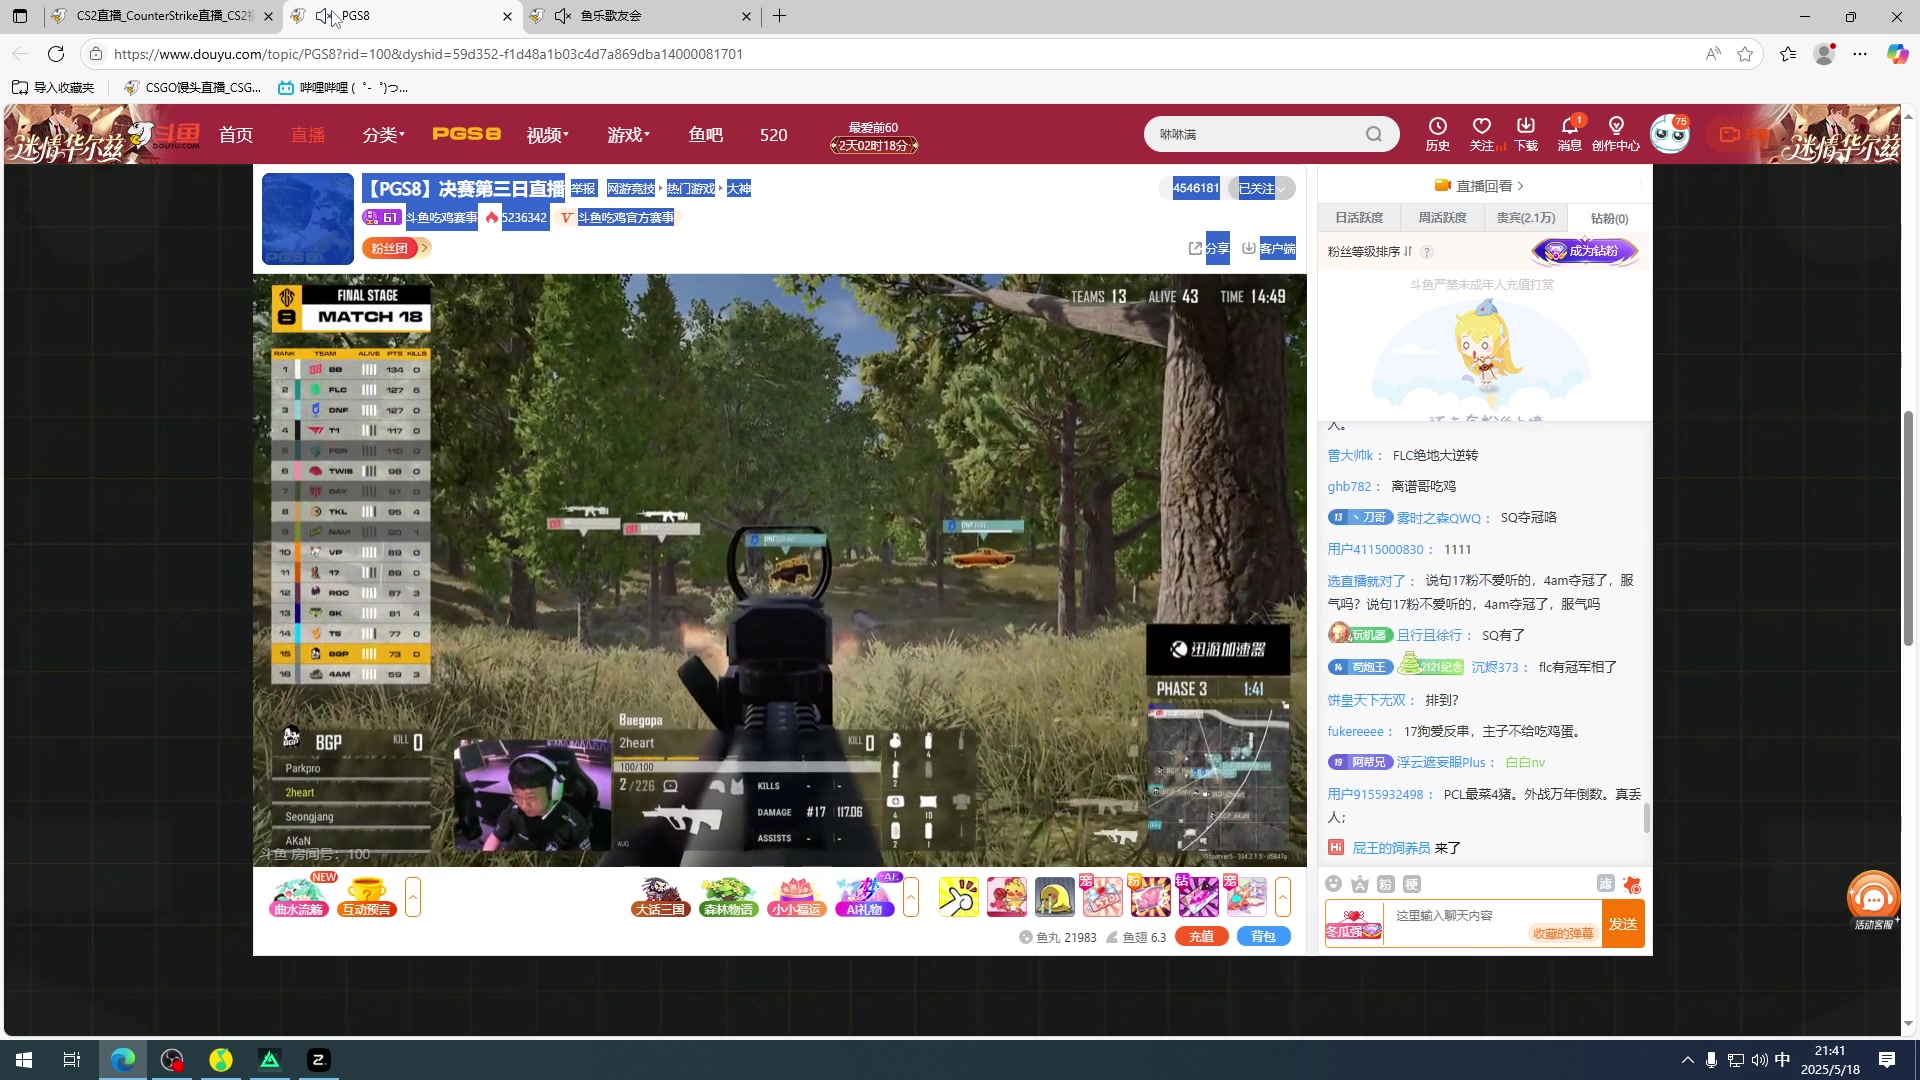Open the 森林物语 game icon
The image size is (1920, 1080).
point(729,896)
